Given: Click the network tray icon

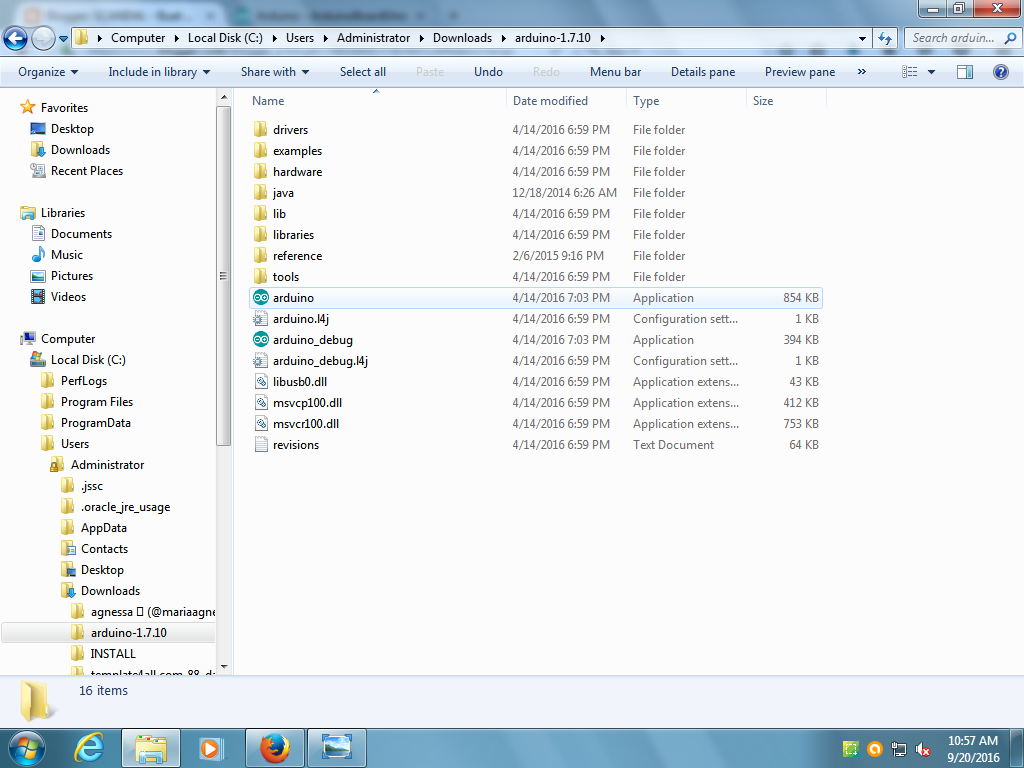Looking at the screenshot, I should pyautogui.click(x=899, y=749).
